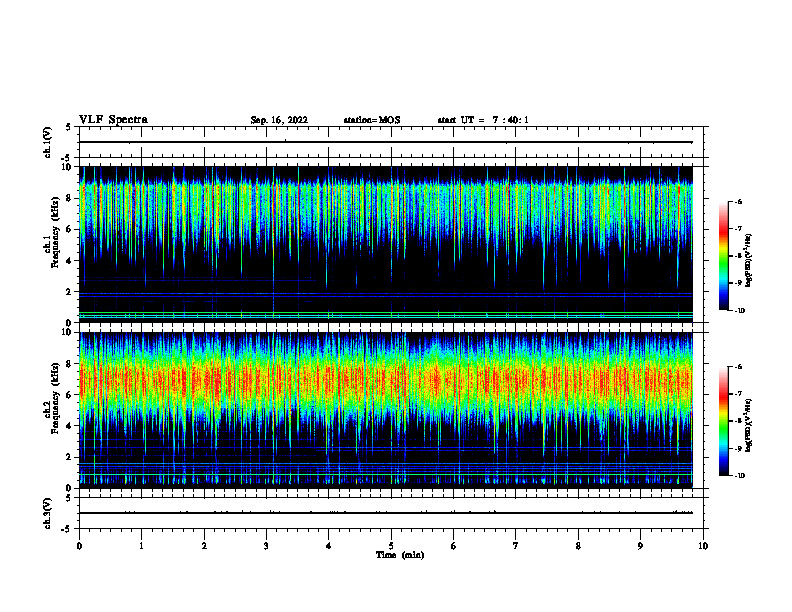Click the "-10" label on upper colorbar
This screenshot has width=792, height=612.
(740, 311)
